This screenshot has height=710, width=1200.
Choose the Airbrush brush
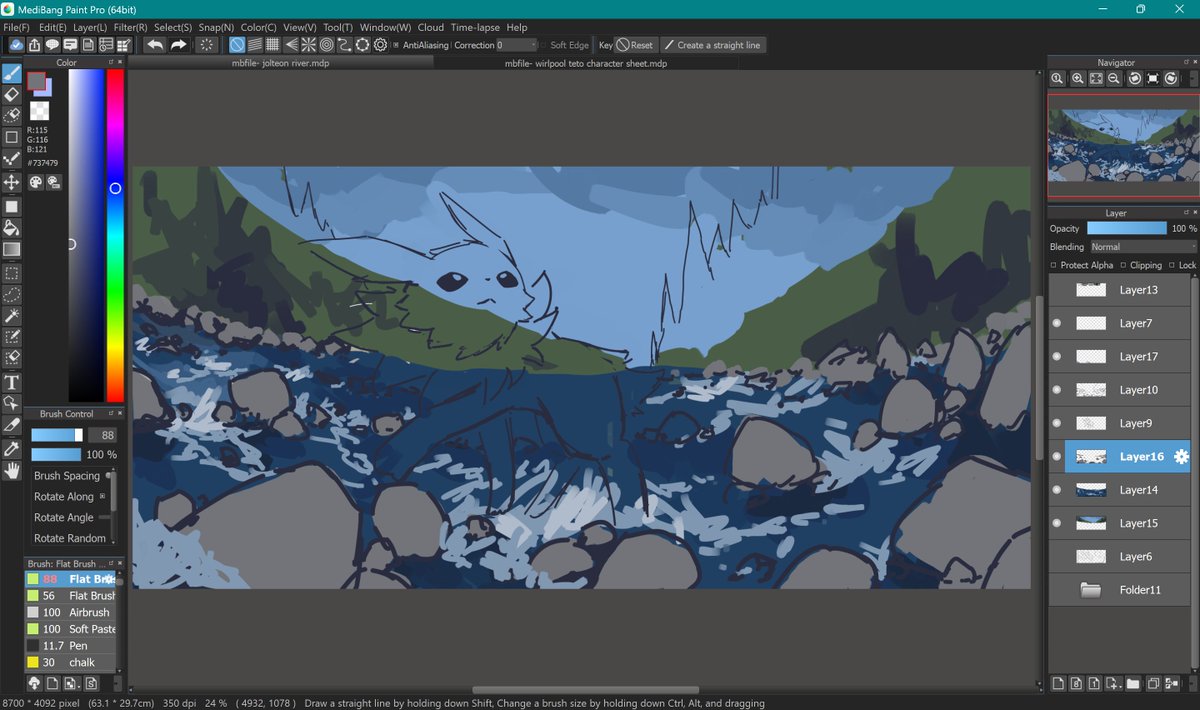point(71,612)
